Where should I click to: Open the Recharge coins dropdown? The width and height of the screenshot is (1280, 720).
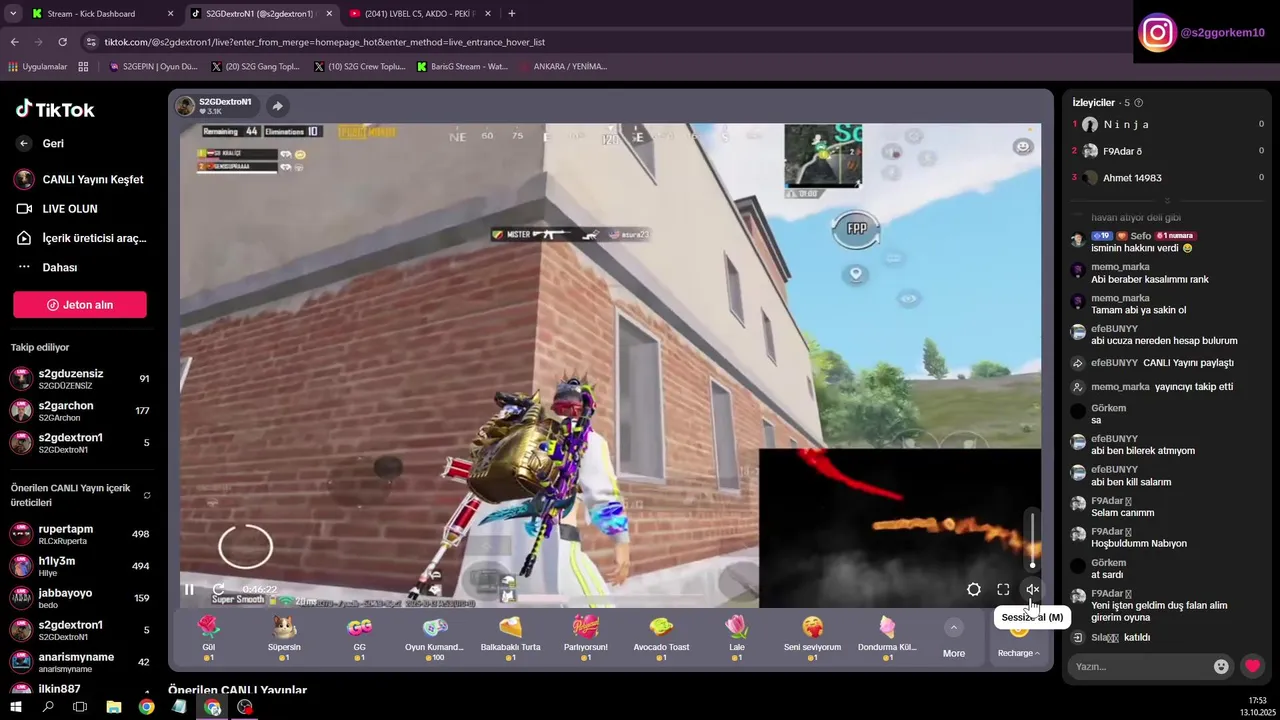1018,653
